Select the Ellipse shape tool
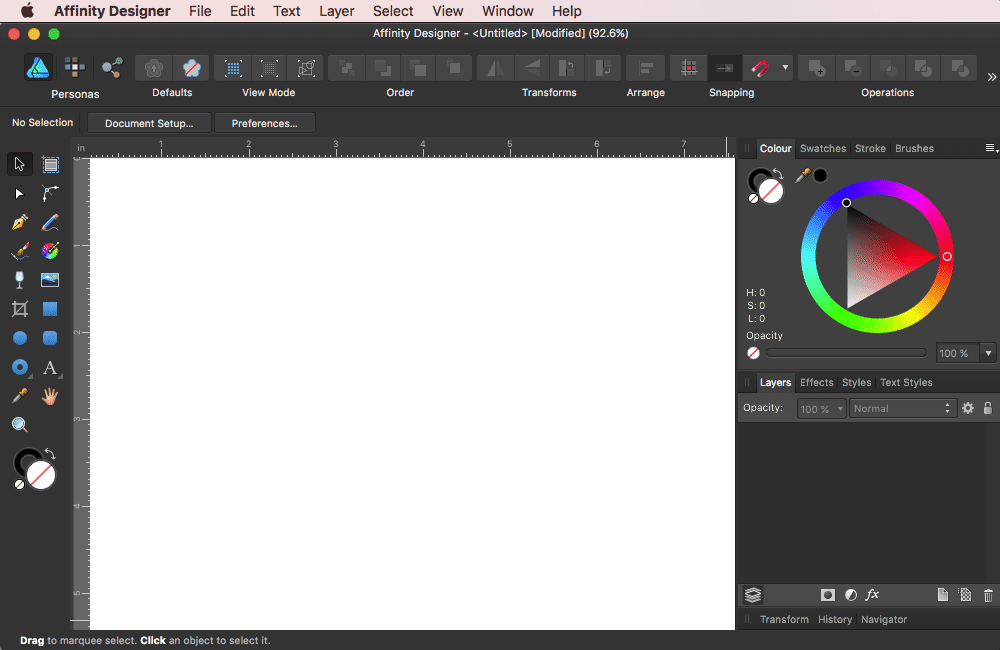Viewport: 1000px width, 650px height. (20, 339)
